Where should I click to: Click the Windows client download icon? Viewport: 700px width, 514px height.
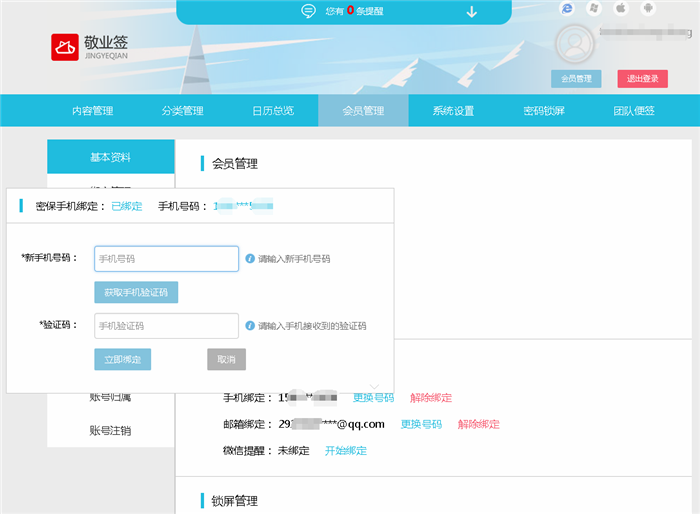point(594,8)
